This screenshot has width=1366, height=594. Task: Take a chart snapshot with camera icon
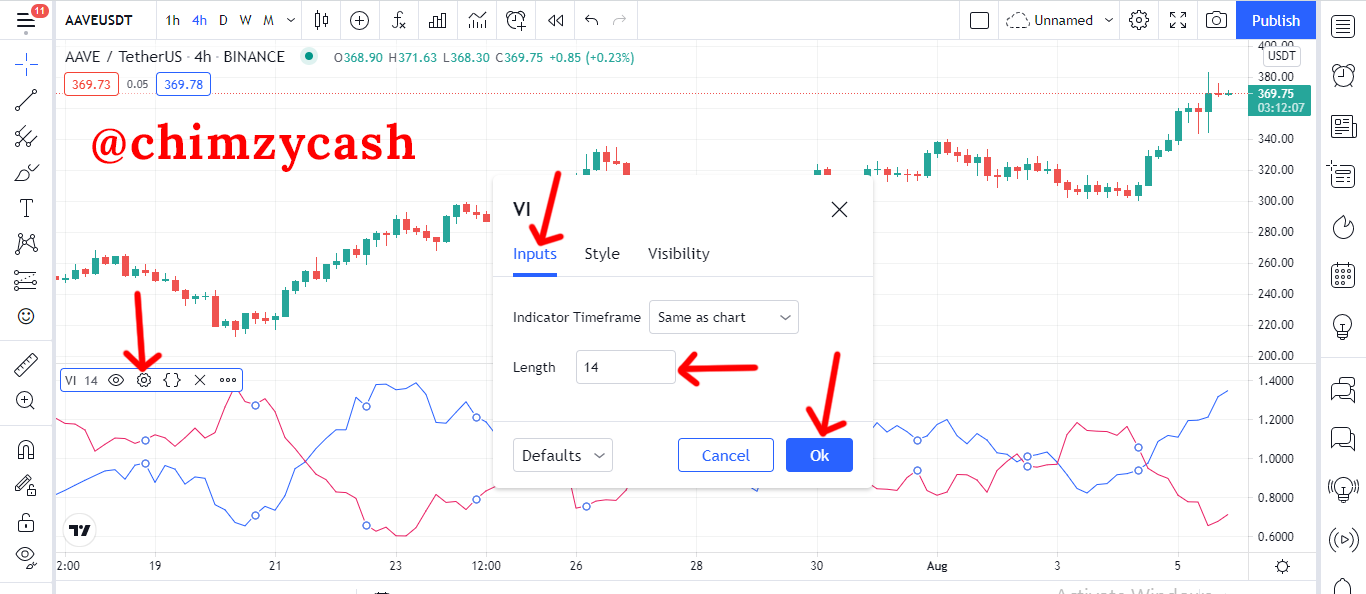pyautogui.click(x=1216, y=20)
